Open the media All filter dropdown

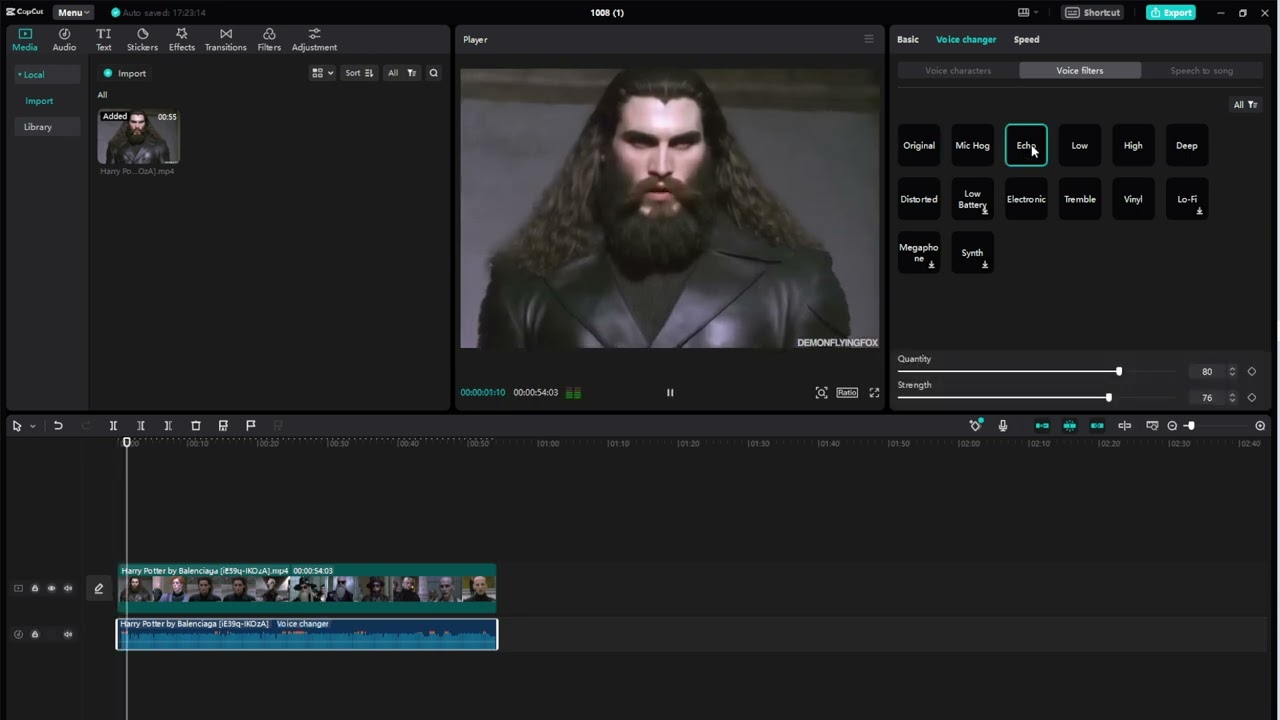[x=401, y=73]
